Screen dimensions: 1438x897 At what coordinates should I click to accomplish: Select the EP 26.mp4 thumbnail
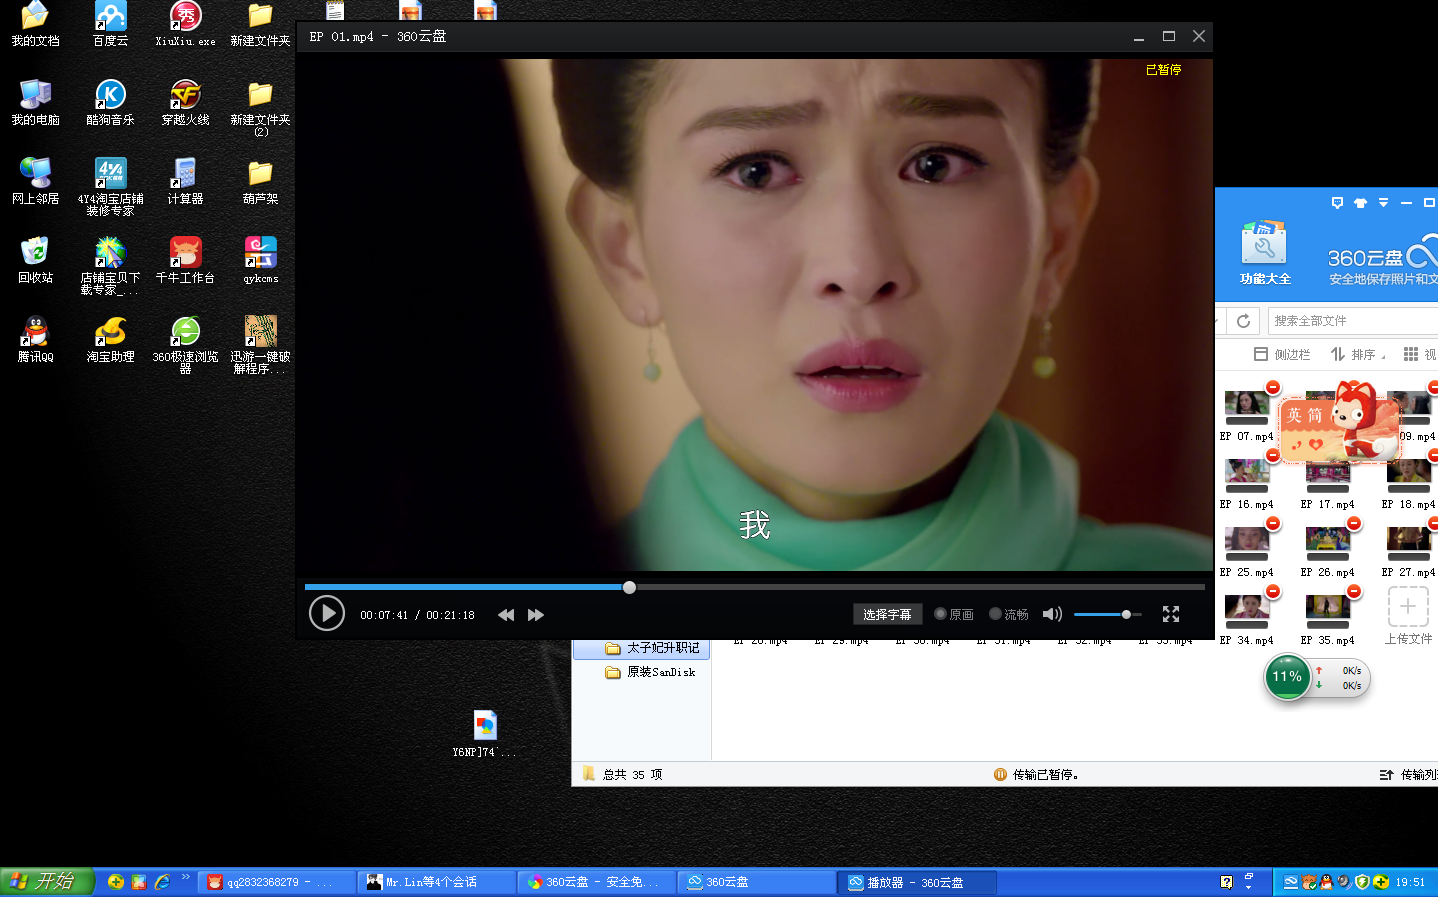[x=1327, y=541]
